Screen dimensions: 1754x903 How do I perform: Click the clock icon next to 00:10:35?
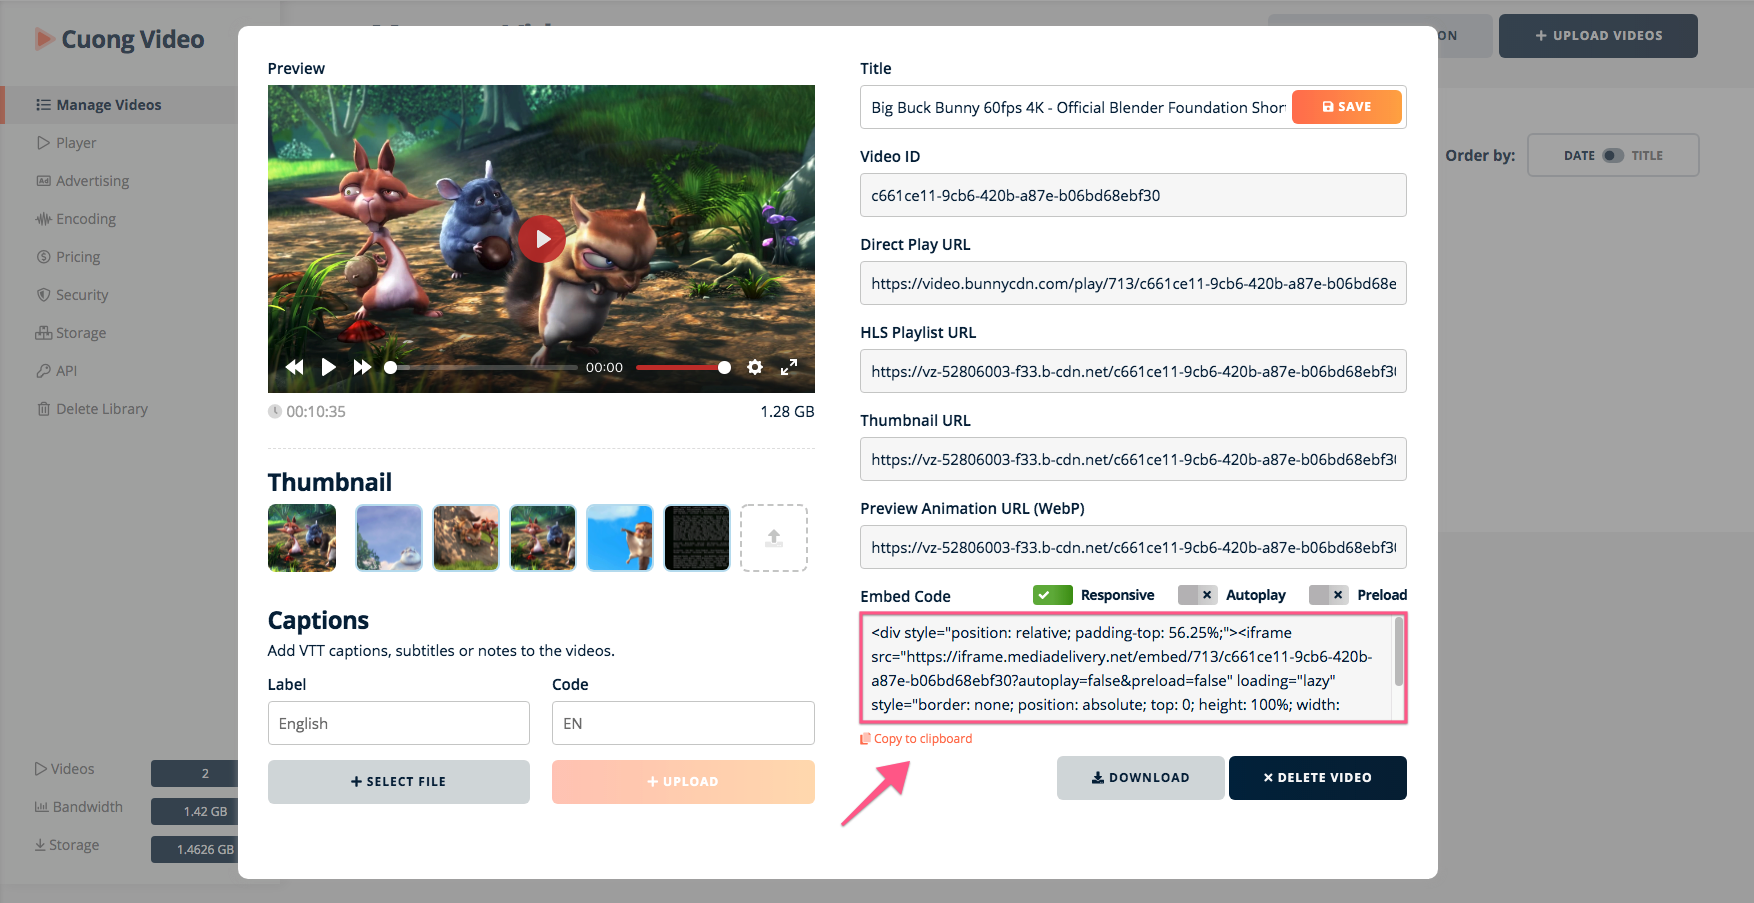[275, 411]
